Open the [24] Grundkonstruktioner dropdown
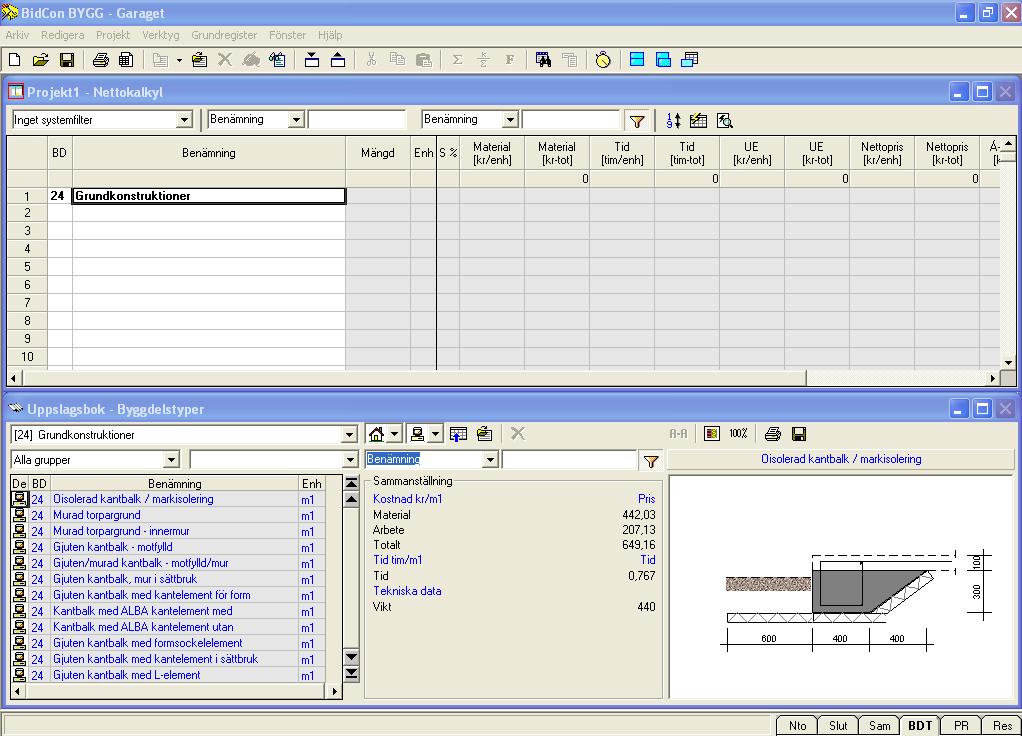The image size is (1022, 736). tap(349, 435)
